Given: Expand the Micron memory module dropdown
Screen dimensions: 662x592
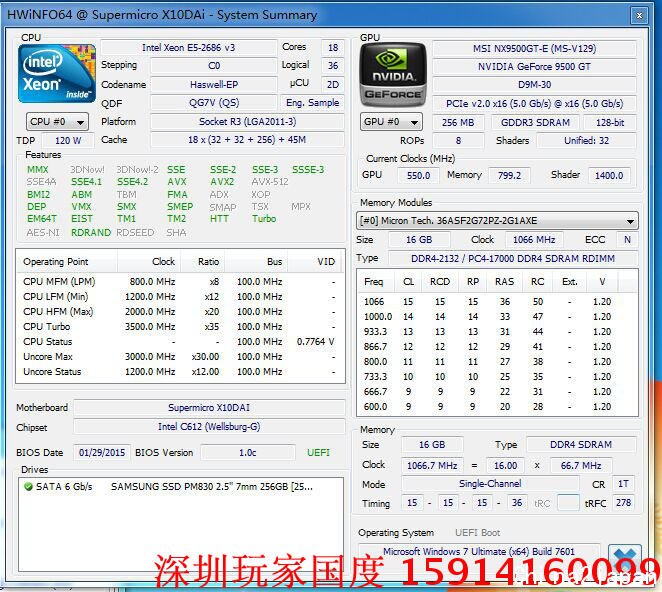Looking at the screenshot, I should (497, 221).
